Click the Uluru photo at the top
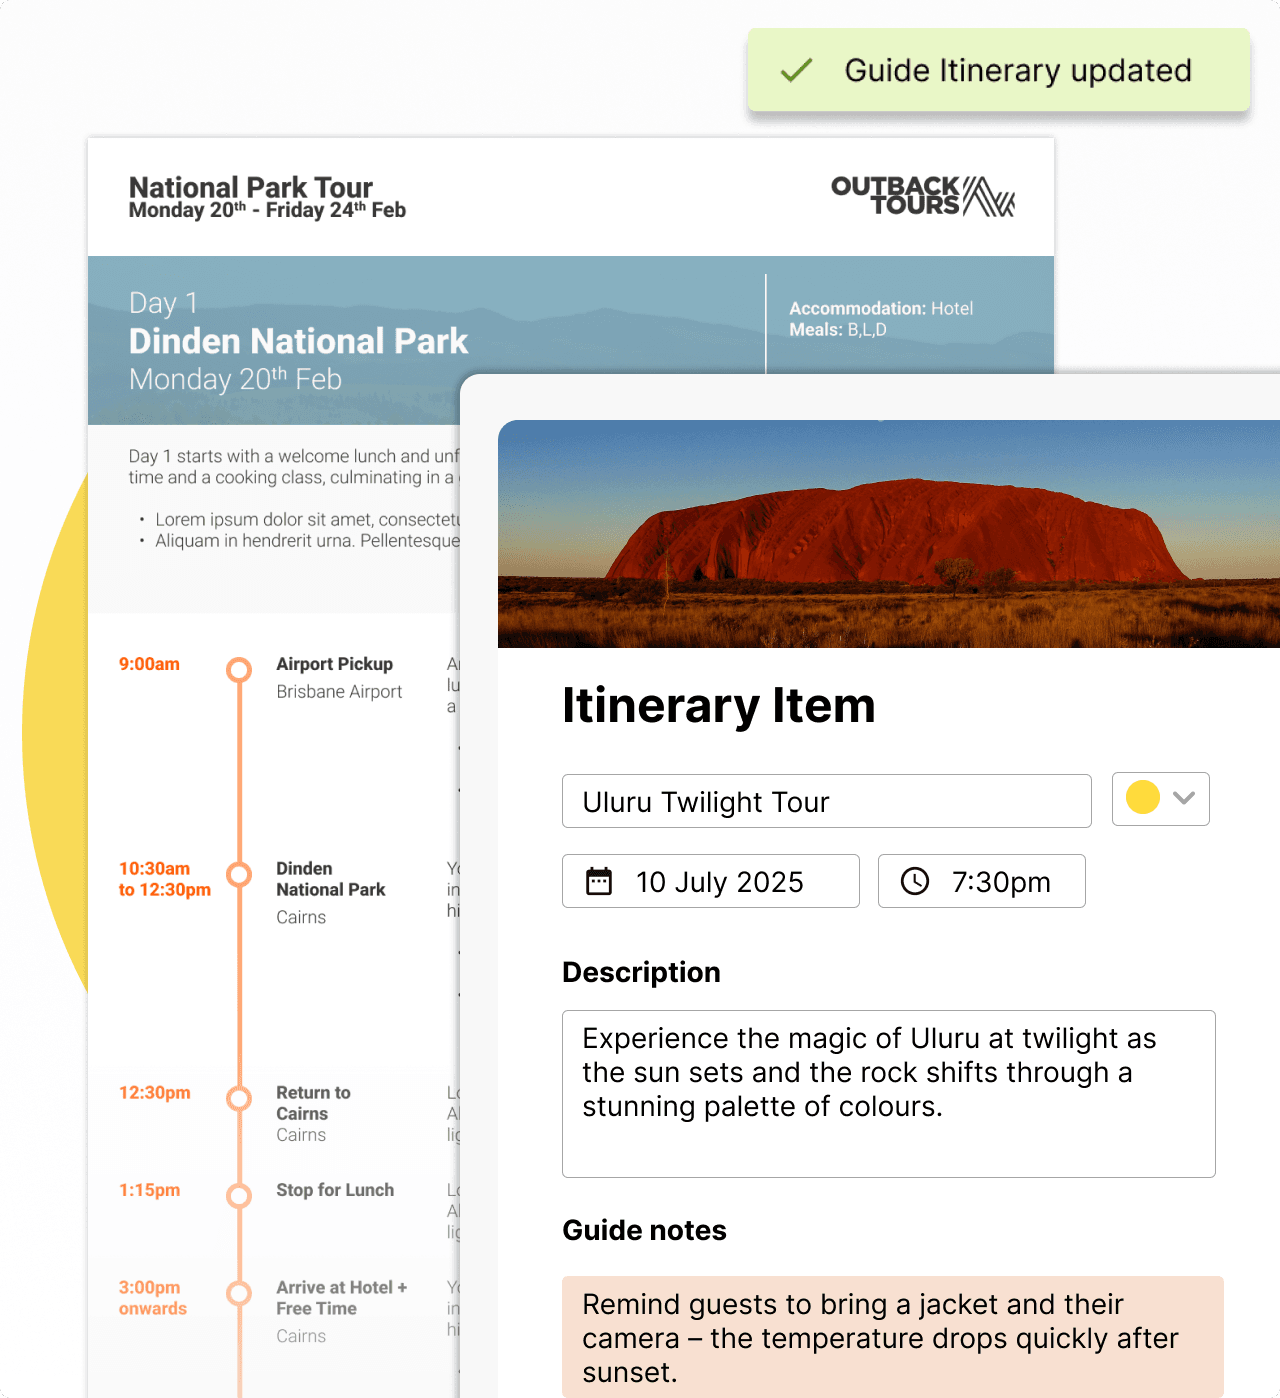This screenshot has width=1280, height=1398. click(x=888, y=533)
